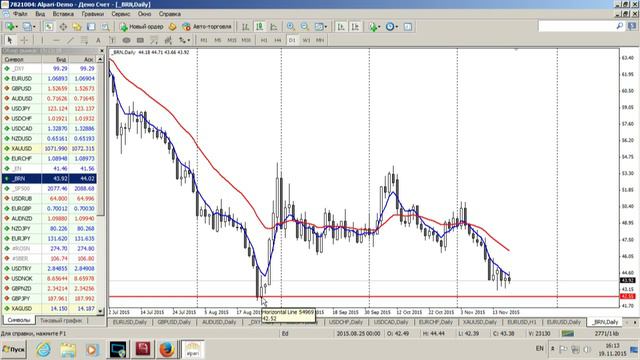
Task: Switch to the EURUSD,H1 chart tab
Action: coord(521,322)
